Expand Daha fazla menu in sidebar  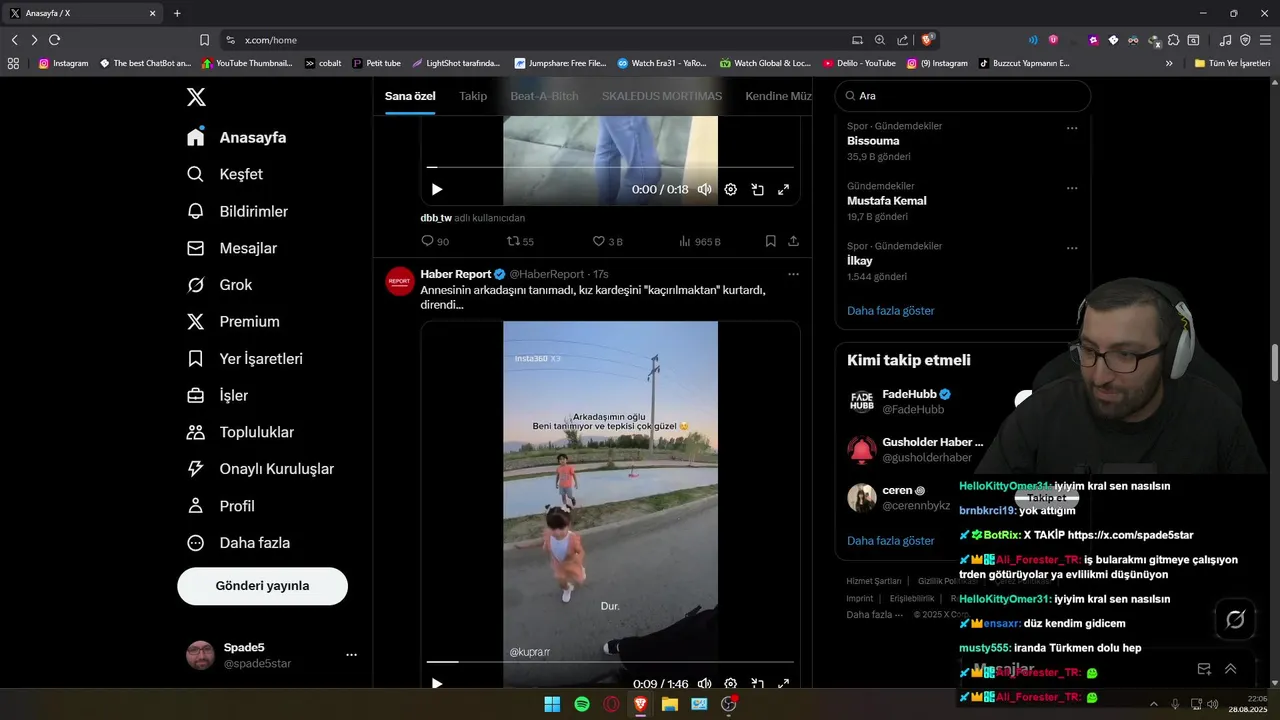click(x=238, y=543)
